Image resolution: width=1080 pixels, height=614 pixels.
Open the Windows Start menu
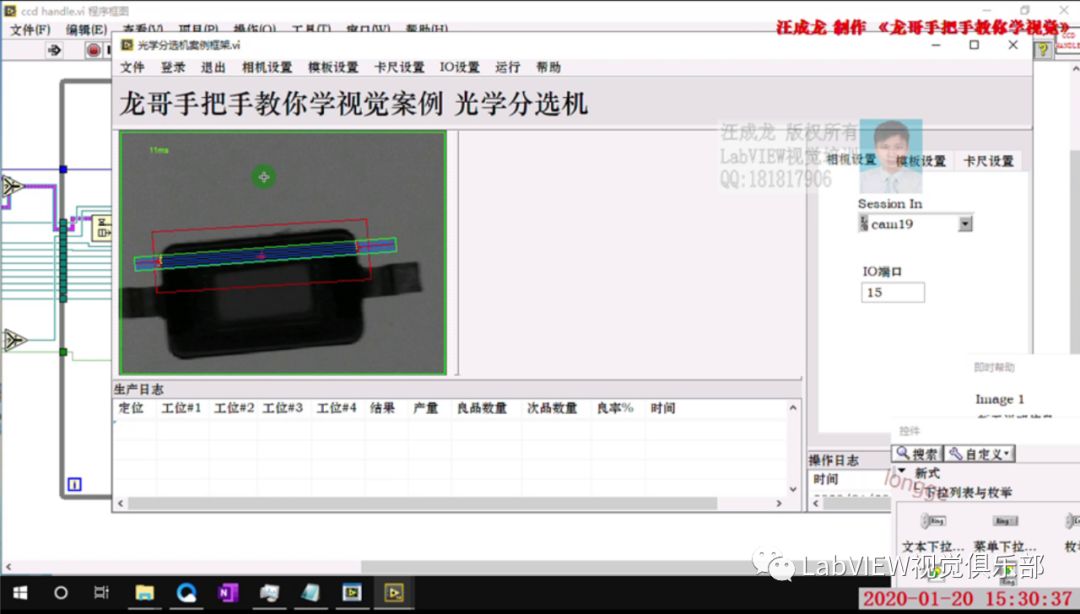pyautogui.click(x=20, y=593)
